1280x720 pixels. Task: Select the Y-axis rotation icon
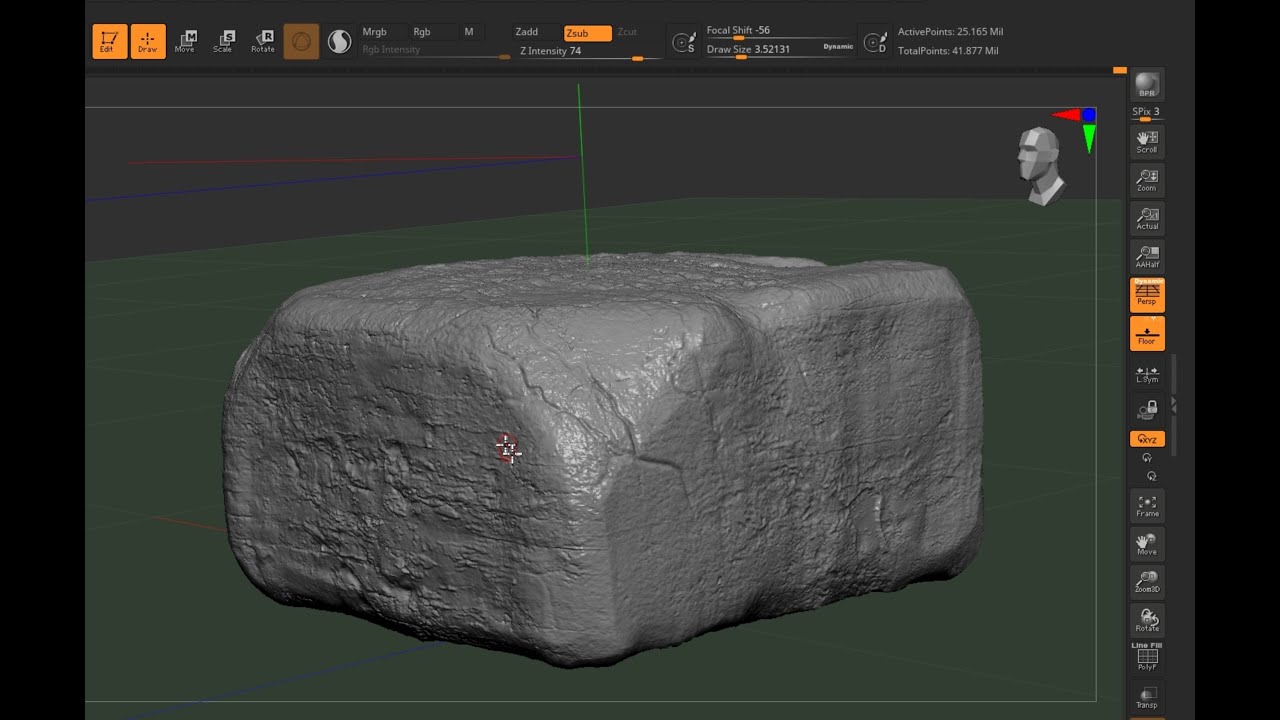pos(1147,459)
